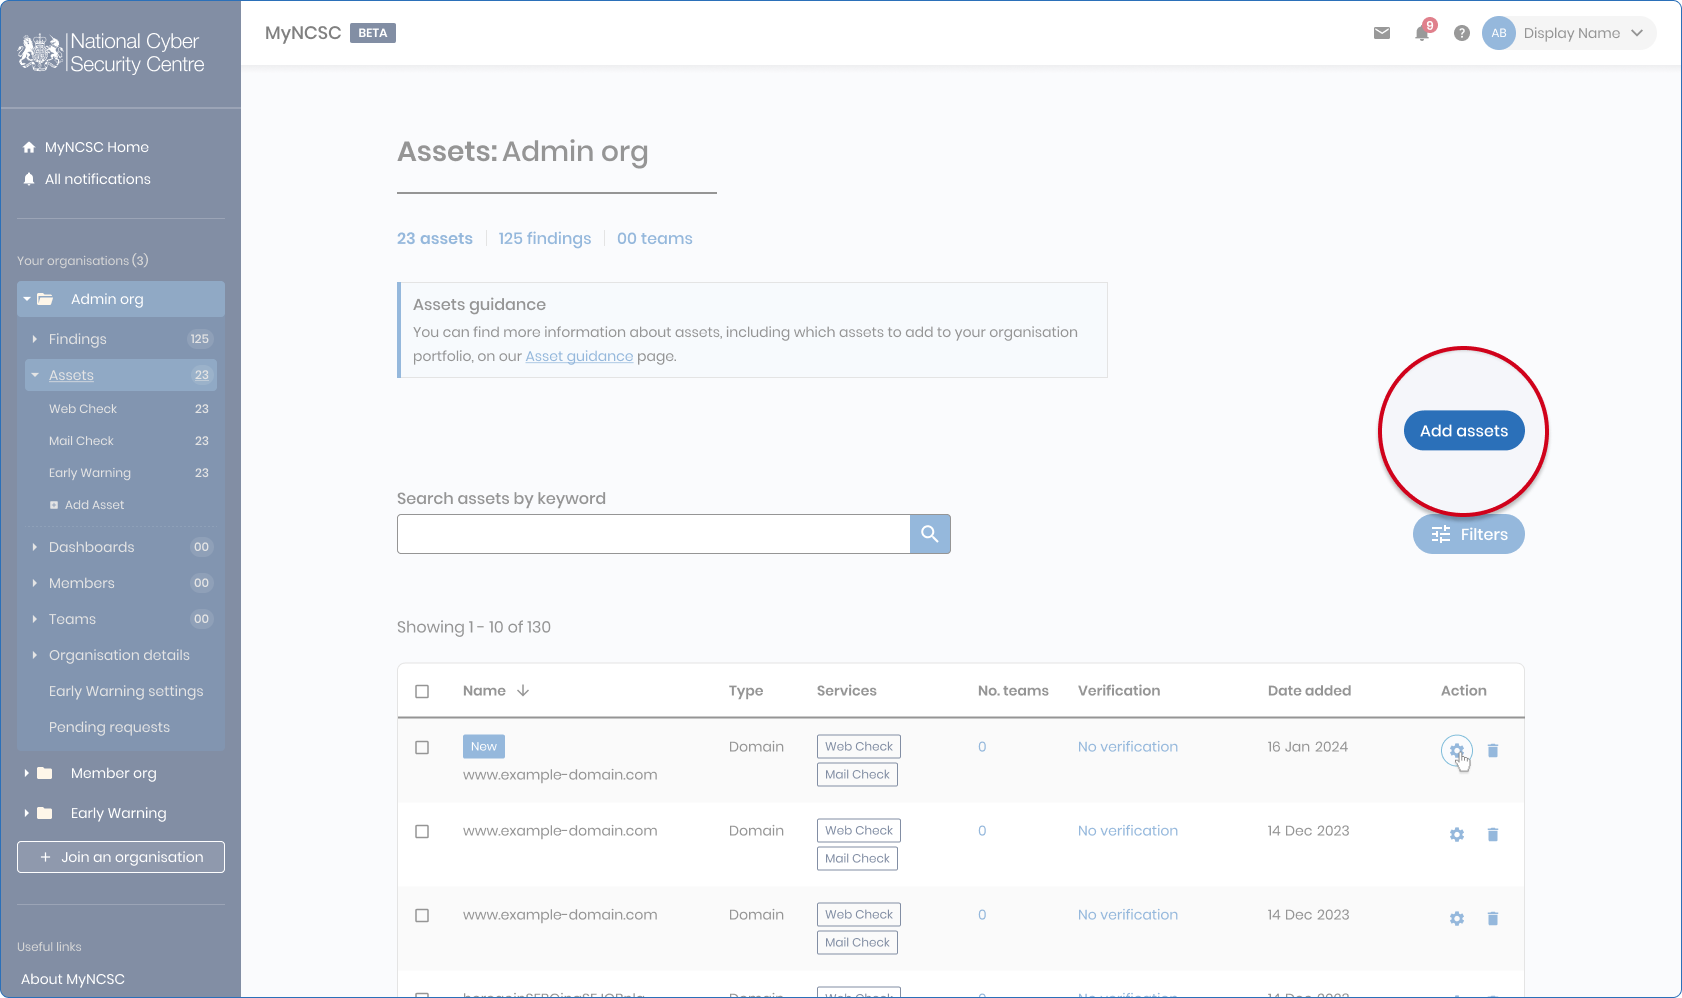Open About MyNCSC link
Screen dimensions: 1682x998
coord(73,979)
